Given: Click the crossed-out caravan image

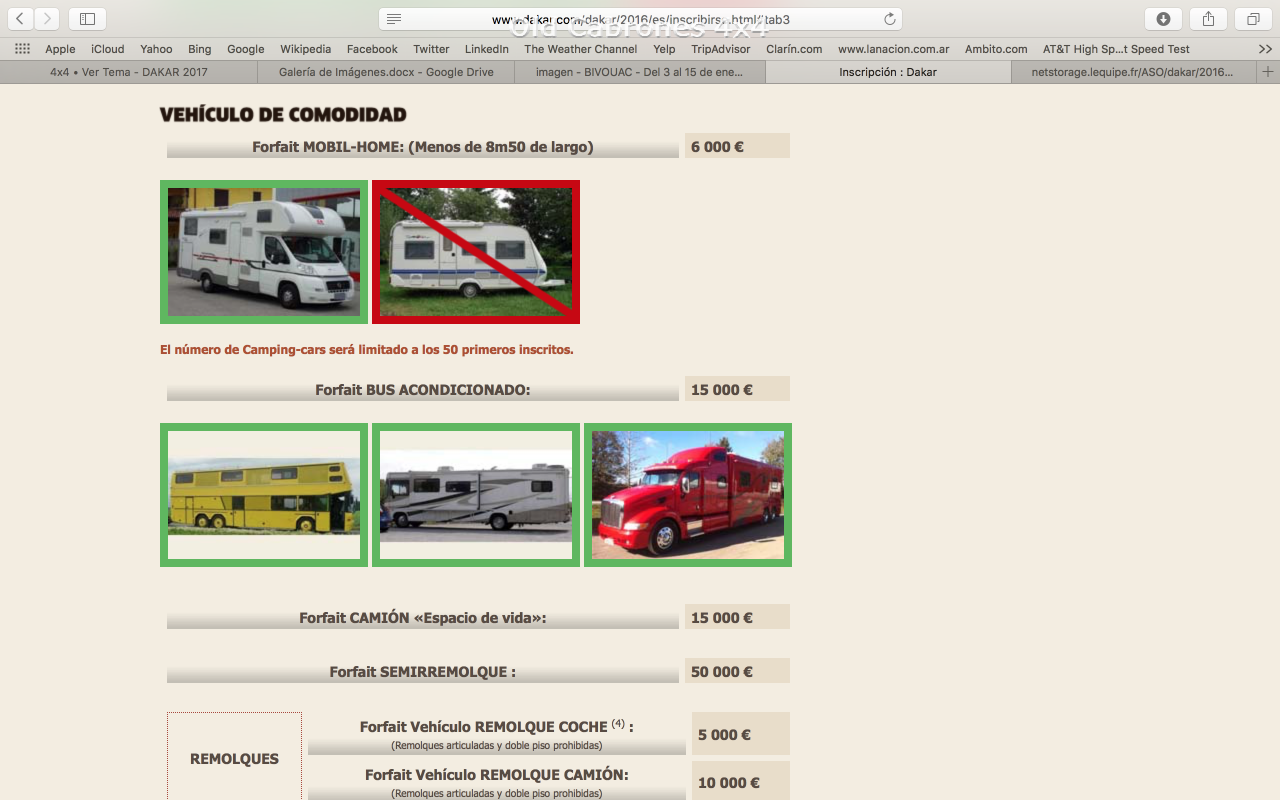Looking at the screenshot, I should pos(476,252).
